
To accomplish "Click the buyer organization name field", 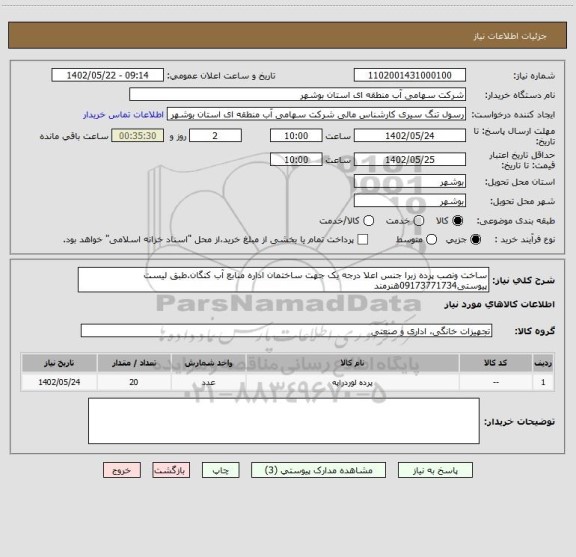I will point(298,95).
